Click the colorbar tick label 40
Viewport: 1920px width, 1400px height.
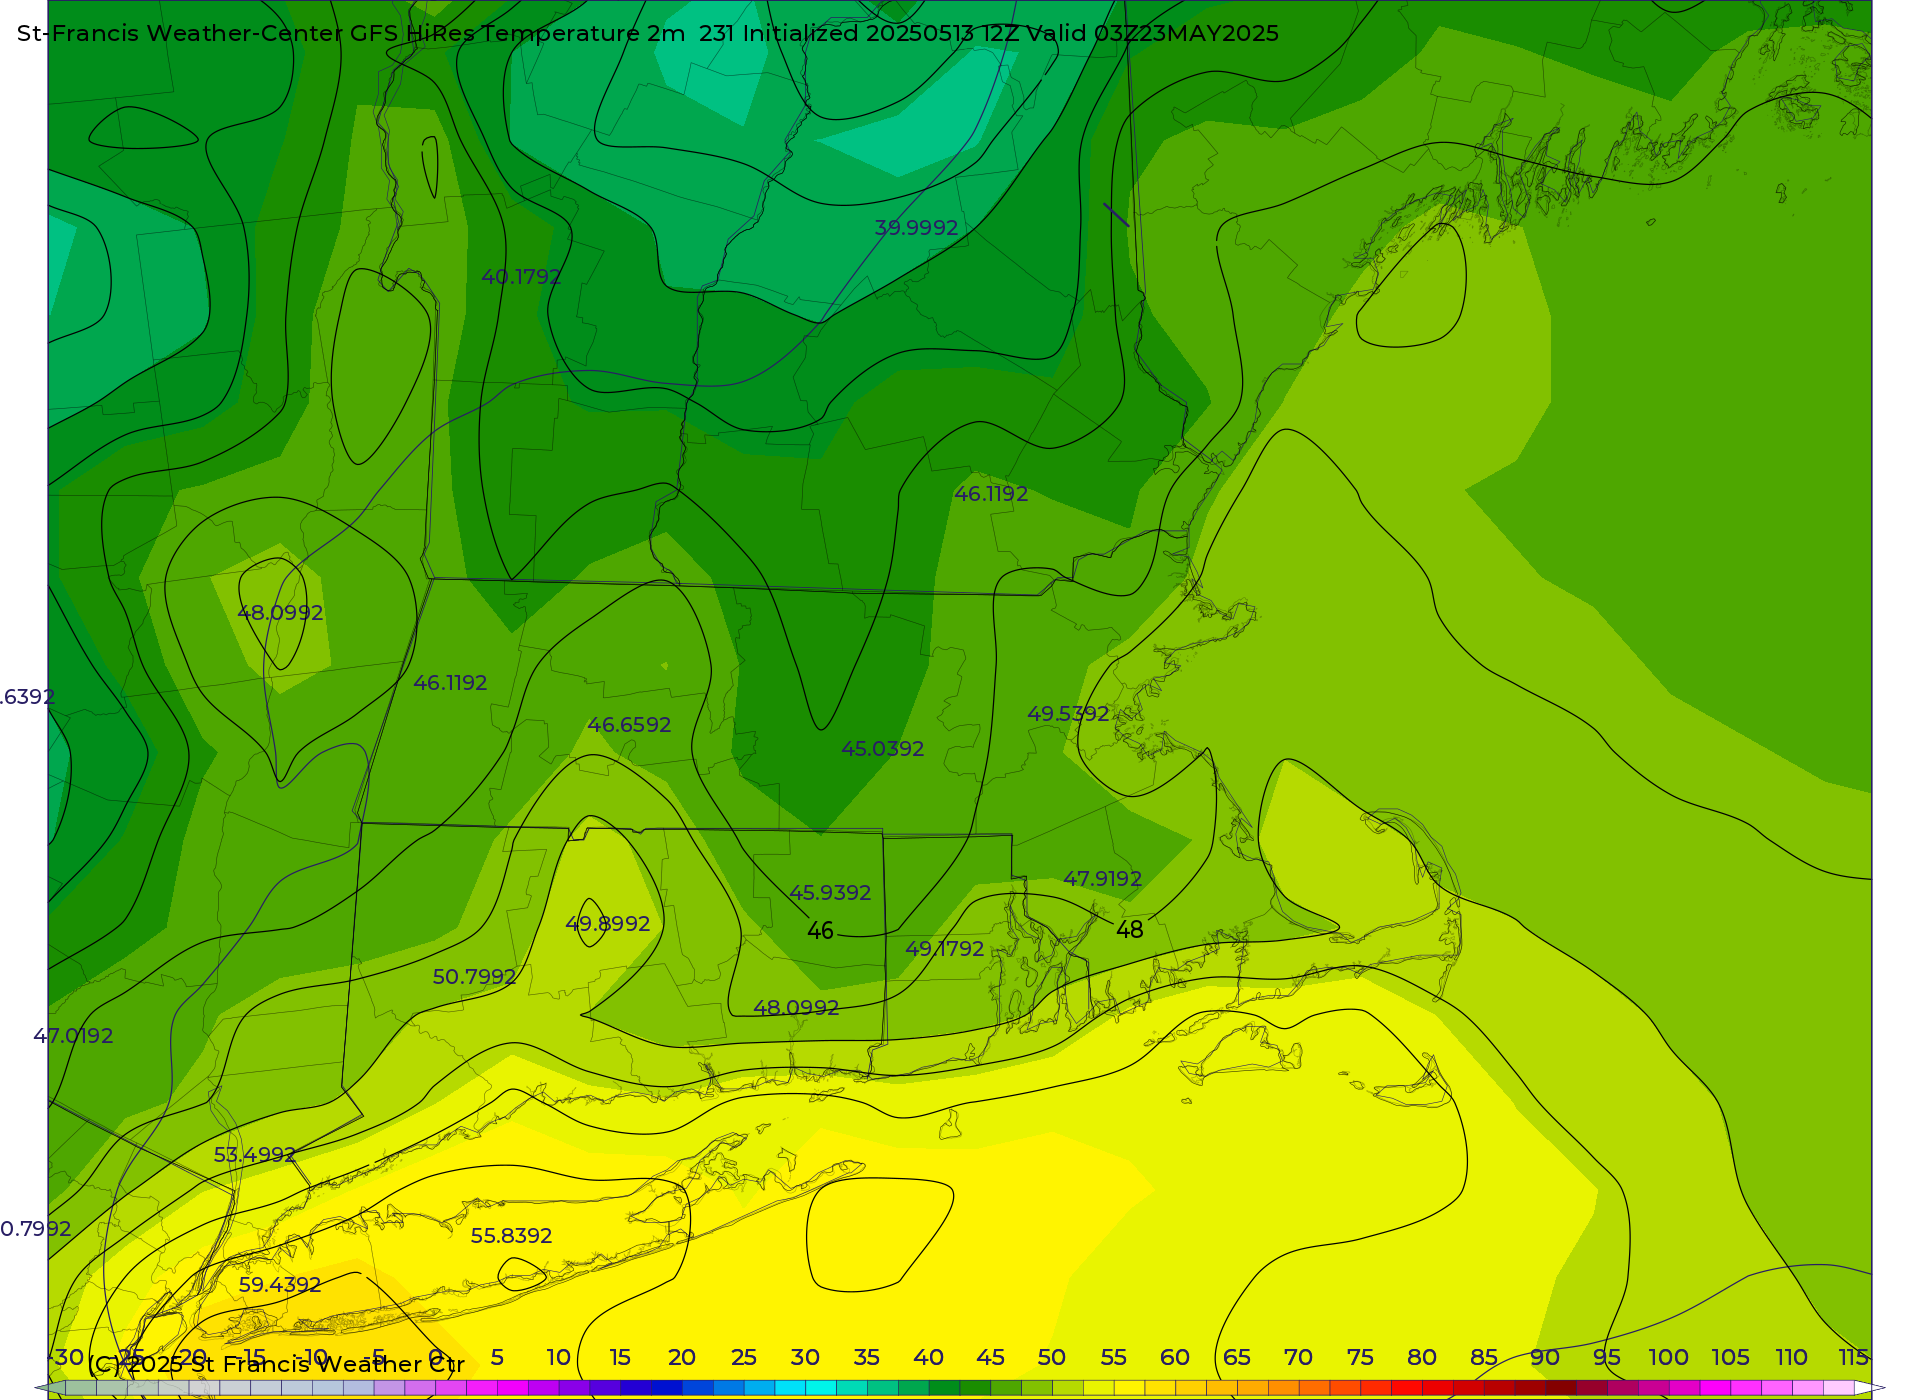coord(928,1358)
